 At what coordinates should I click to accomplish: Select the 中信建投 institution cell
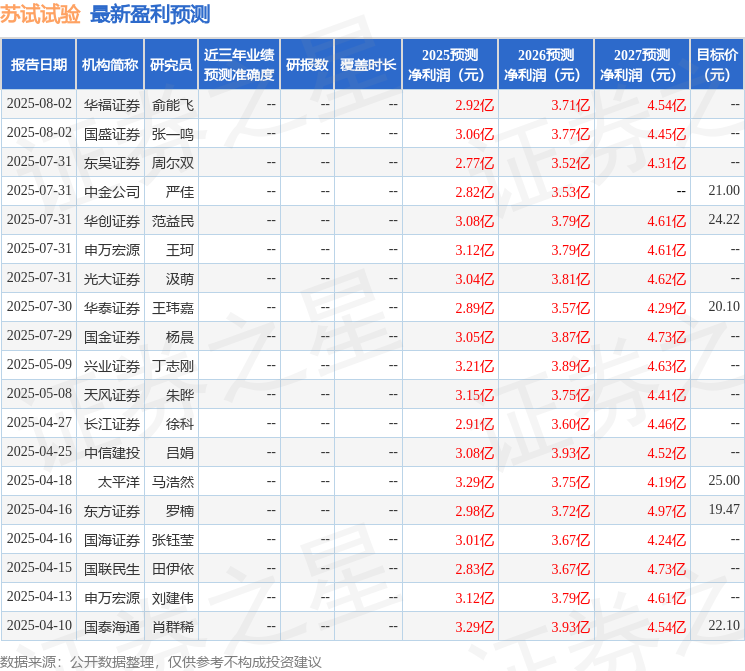112,453
